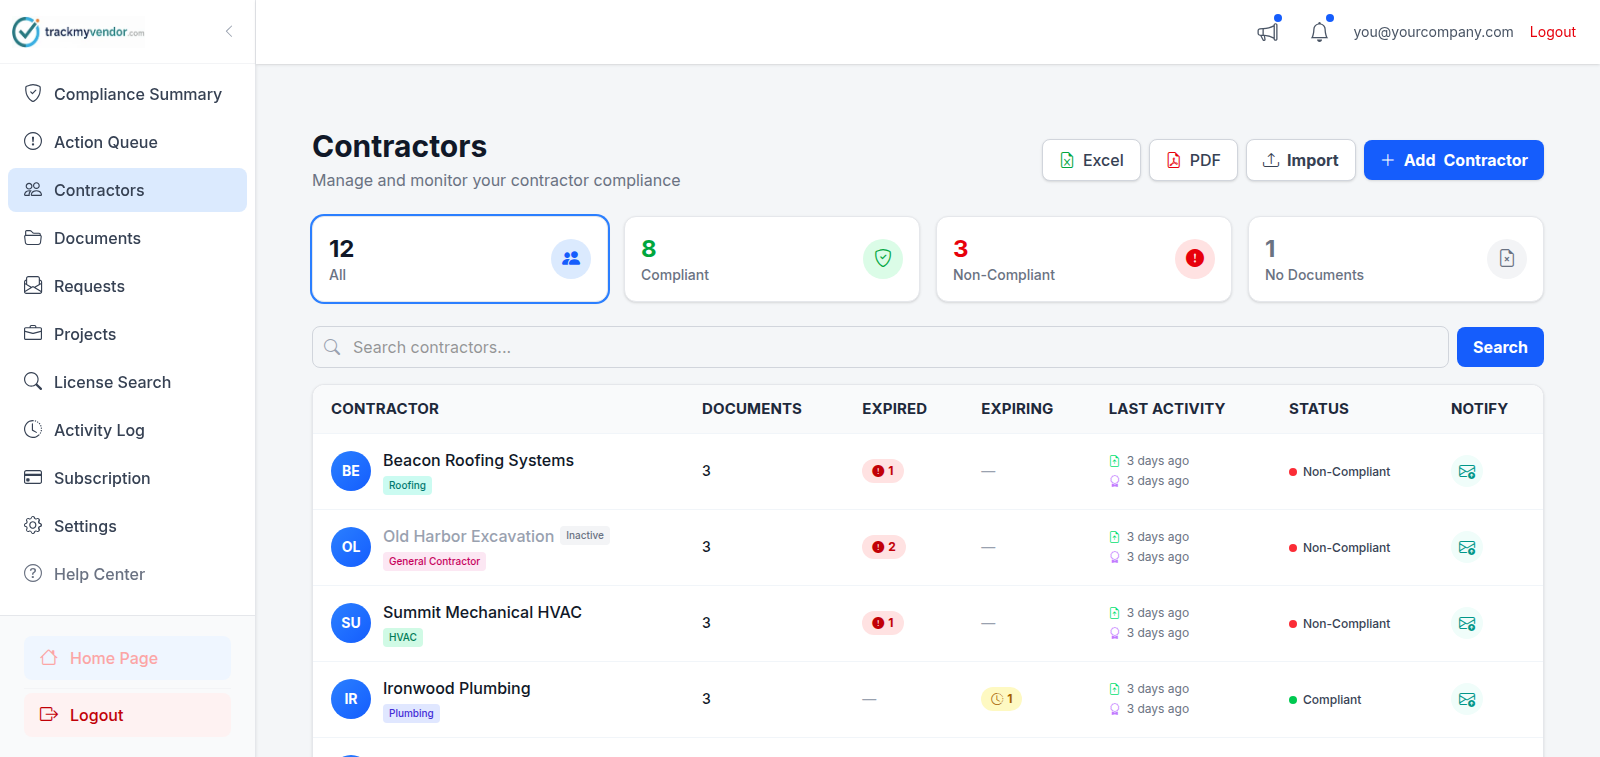Click the you@yourcompany.com account text
The height and width of the screenshot is (757, 1600).
(x=1433, y=32)
